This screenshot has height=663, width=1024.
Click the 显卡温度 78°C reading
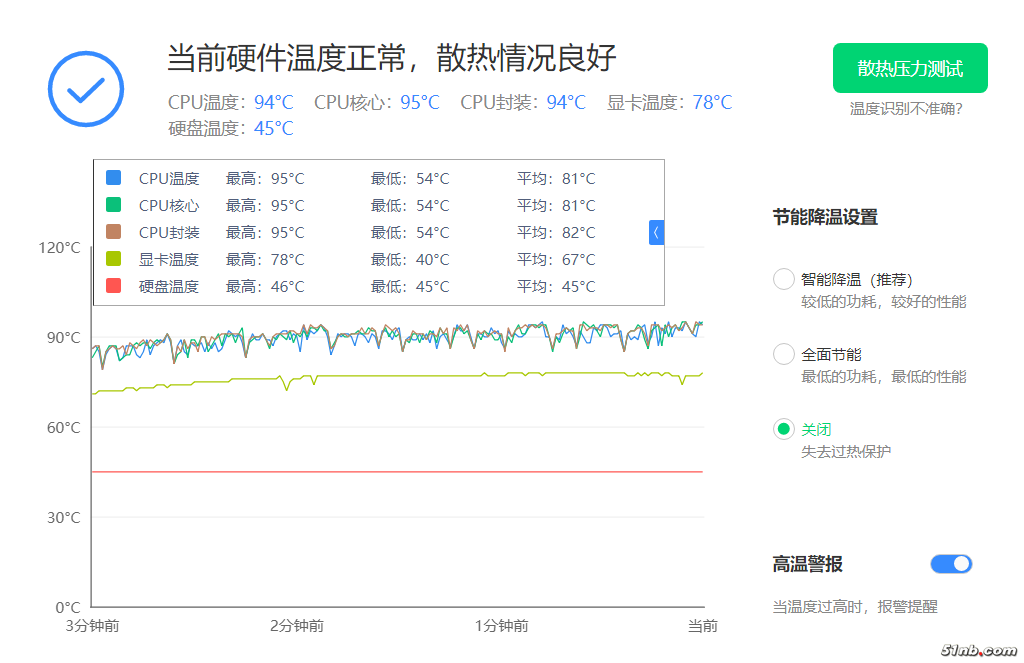(712, 102)
